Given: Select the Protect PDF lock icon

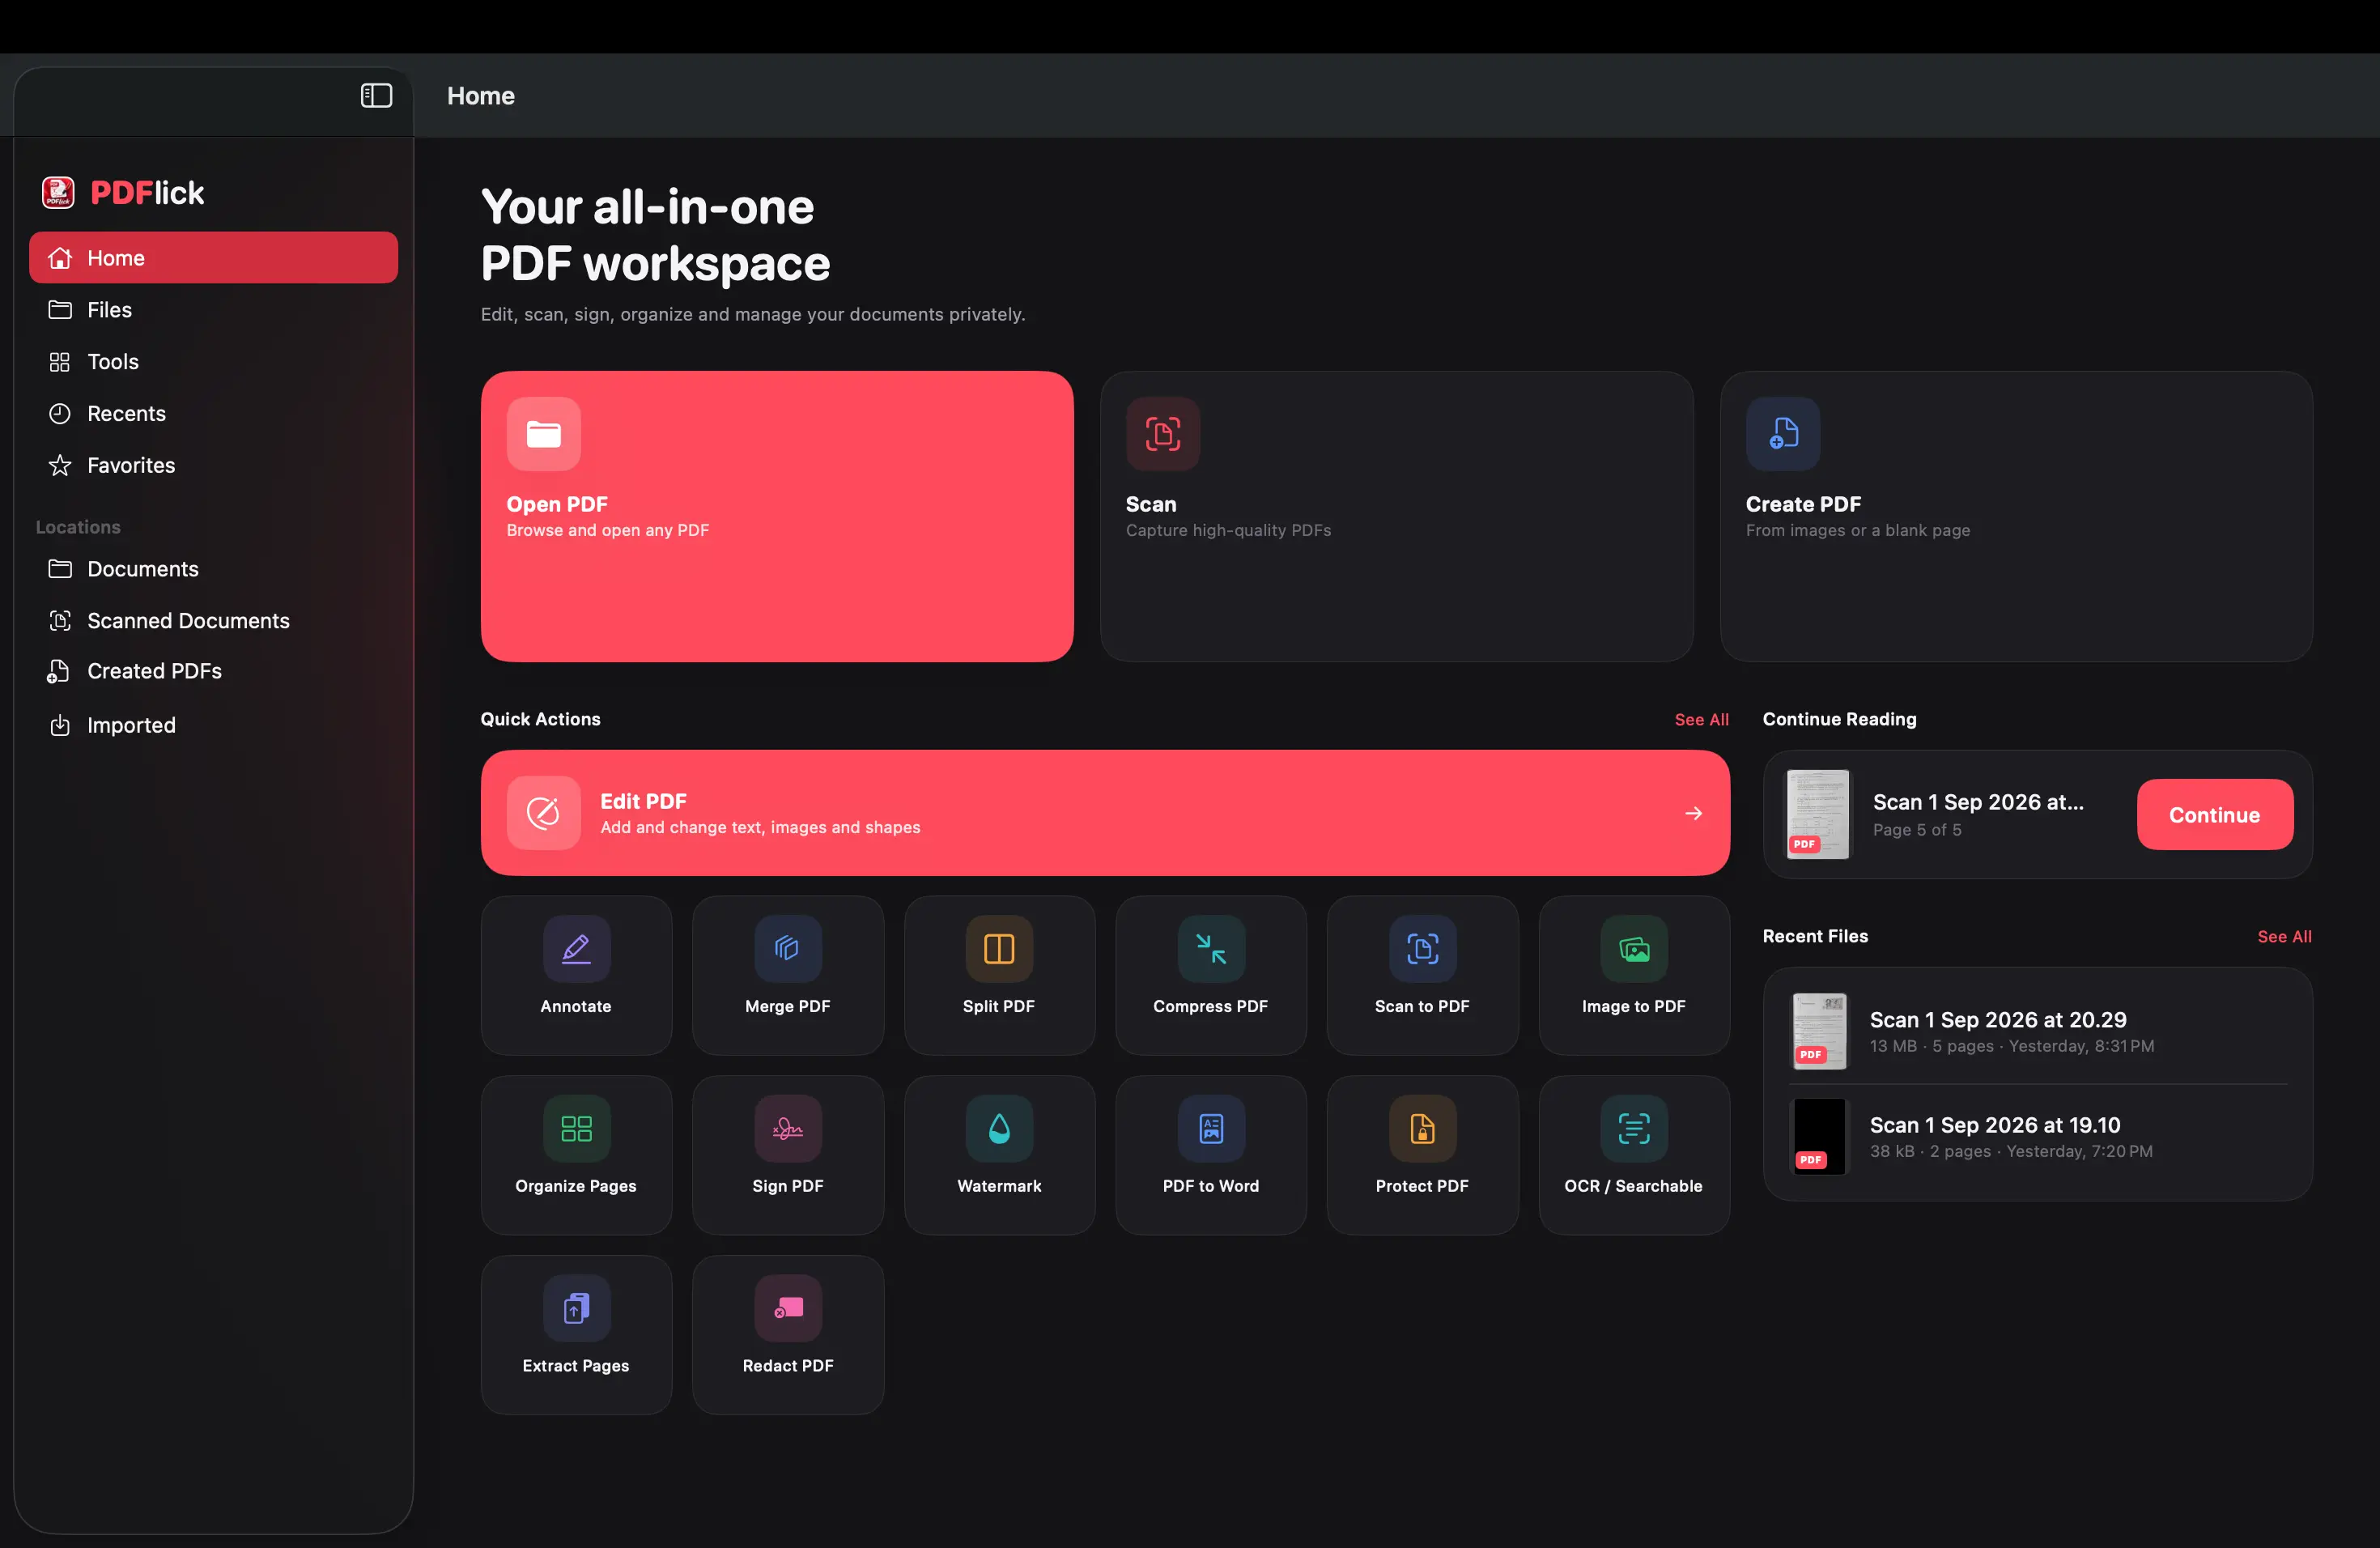Looking at the screenshot, I should point(1422,1128).
